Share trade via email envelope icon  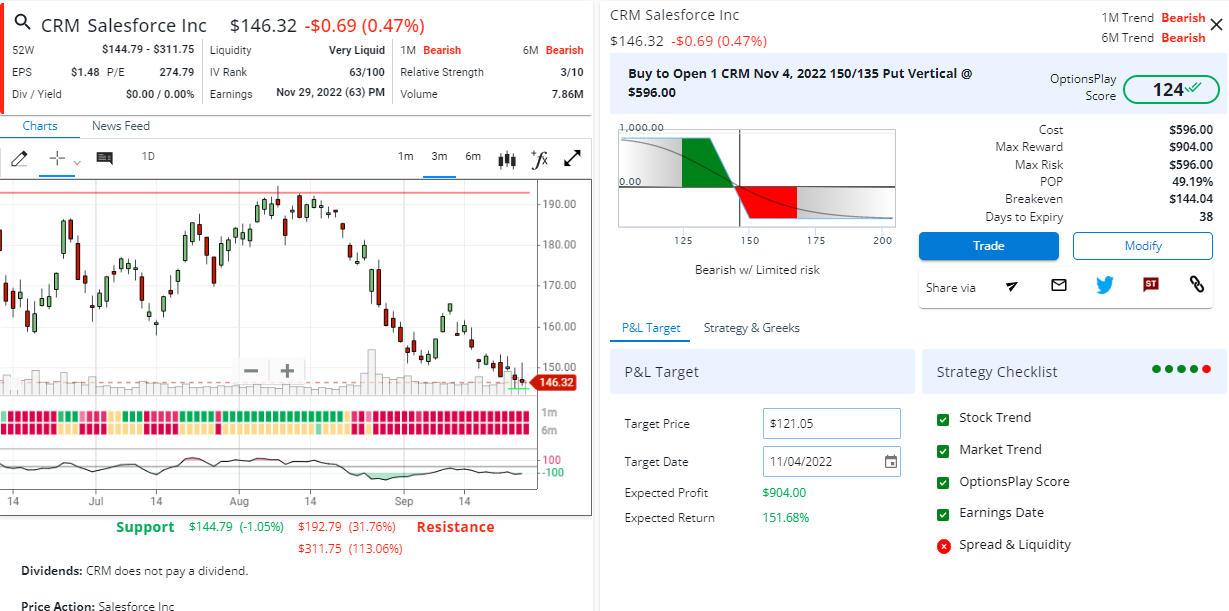[x=1059, y=285]
